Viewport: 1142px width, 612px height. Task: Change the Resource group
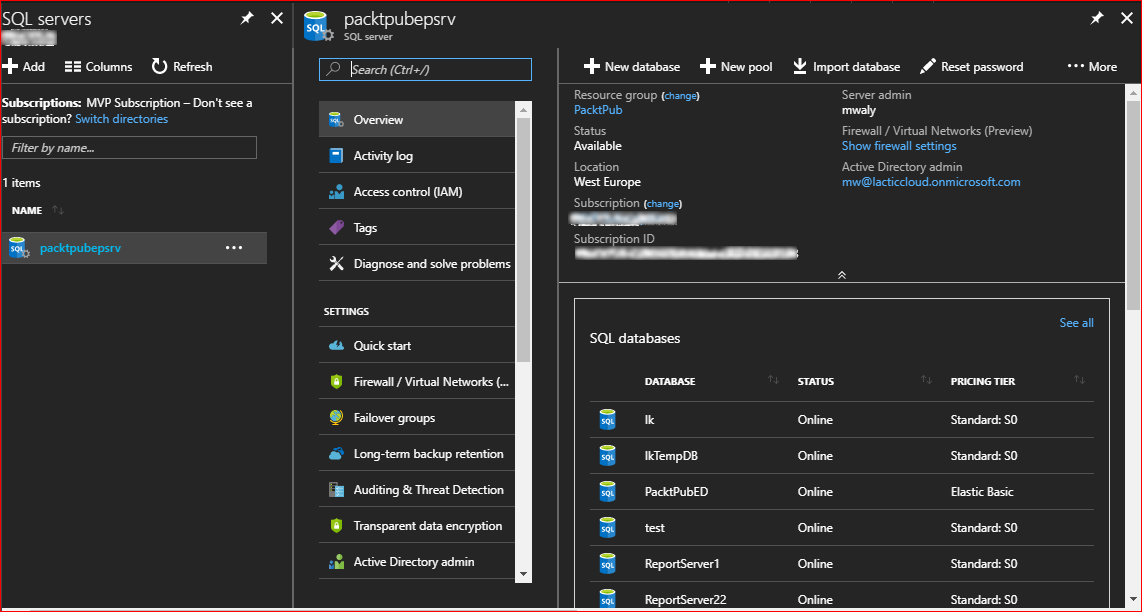(680, 95)
